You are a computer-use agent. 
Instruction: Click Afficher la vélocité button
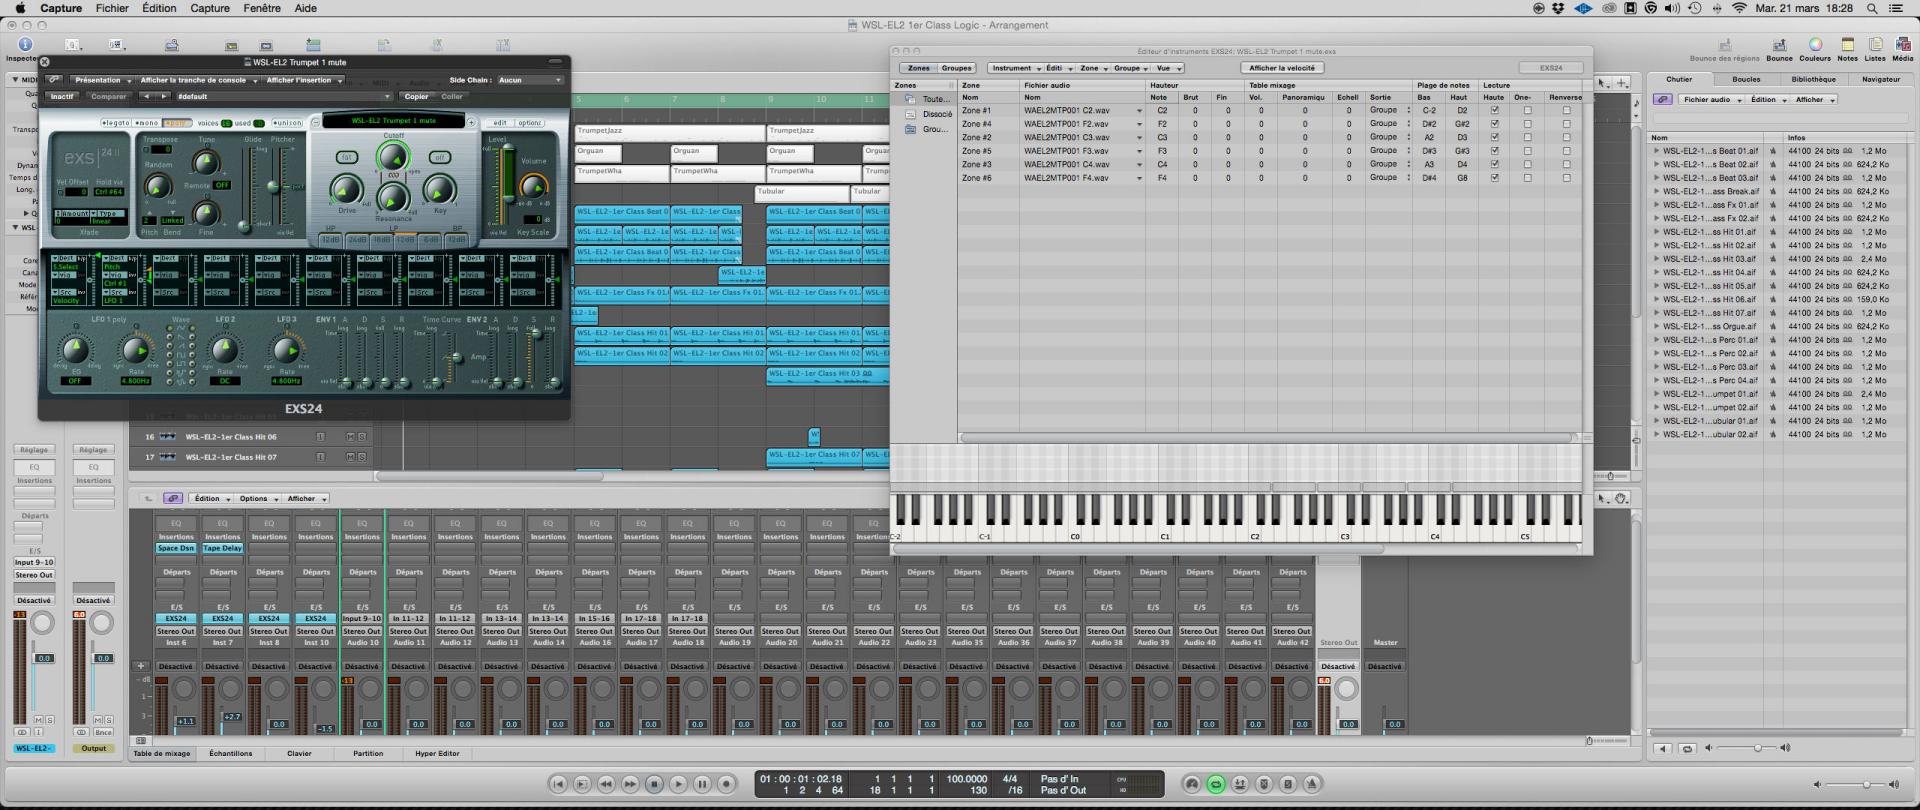pos(1282,68)
